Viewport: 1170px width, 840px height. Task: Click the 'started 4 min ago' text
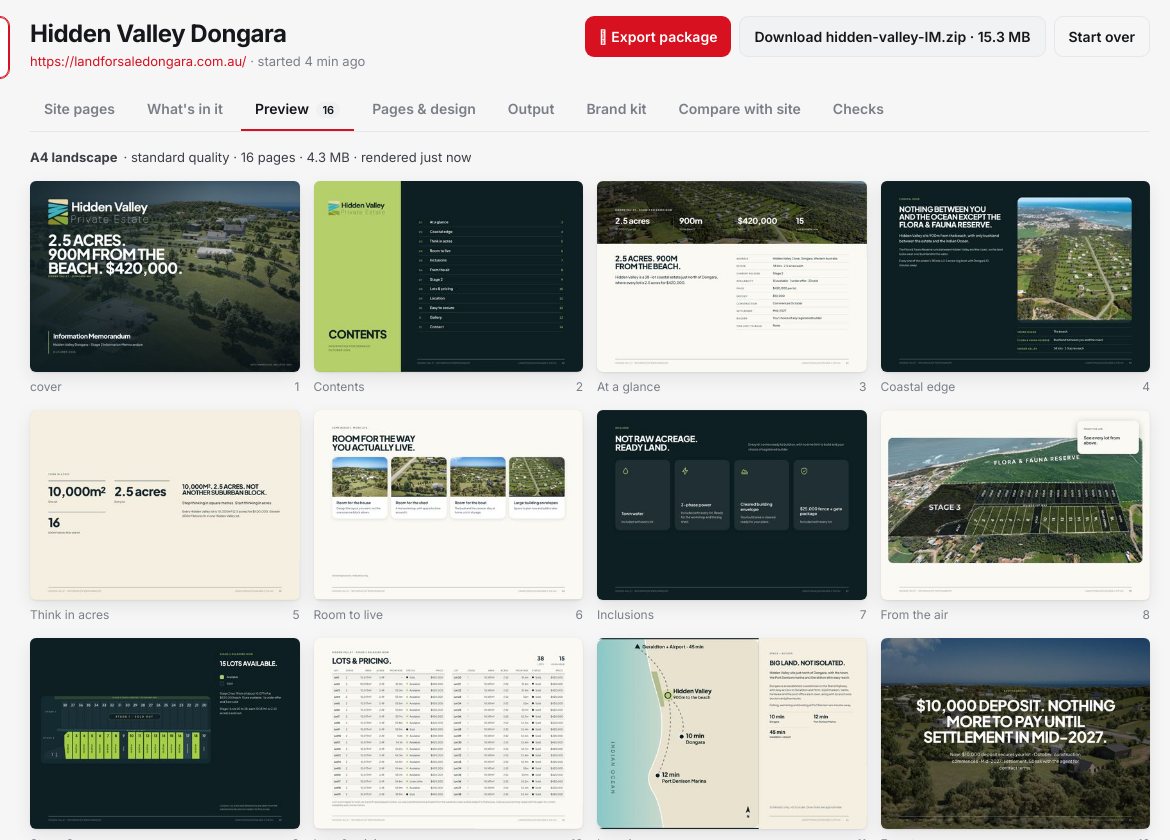point(311,61)
